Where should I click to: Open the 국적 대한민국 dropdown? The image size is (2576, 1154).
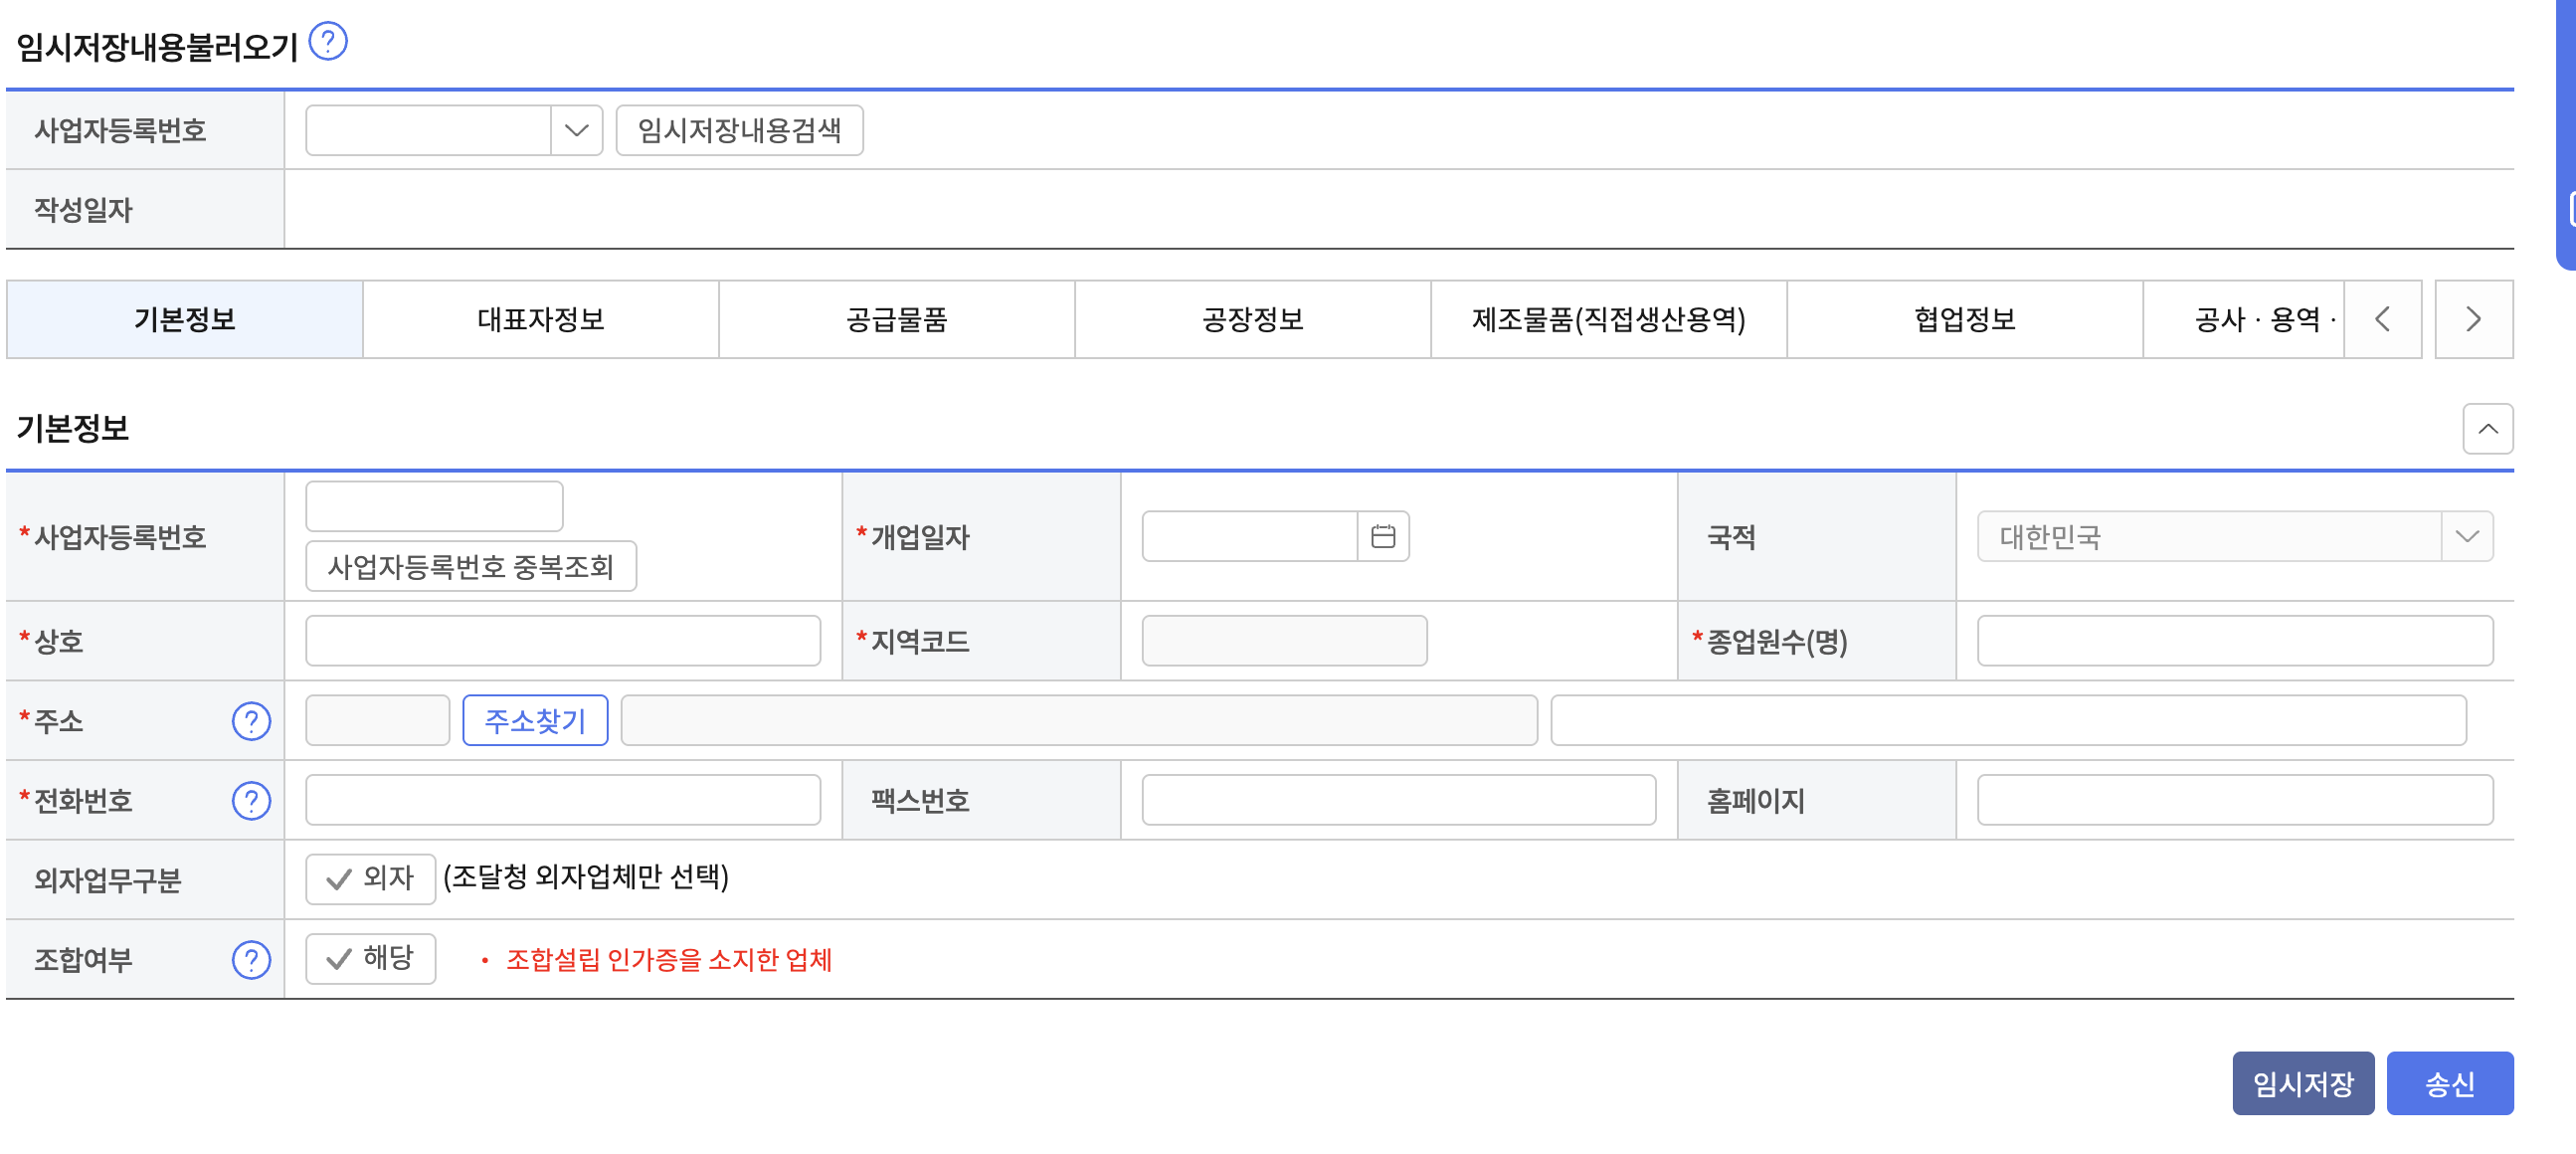click(2466, 536)
